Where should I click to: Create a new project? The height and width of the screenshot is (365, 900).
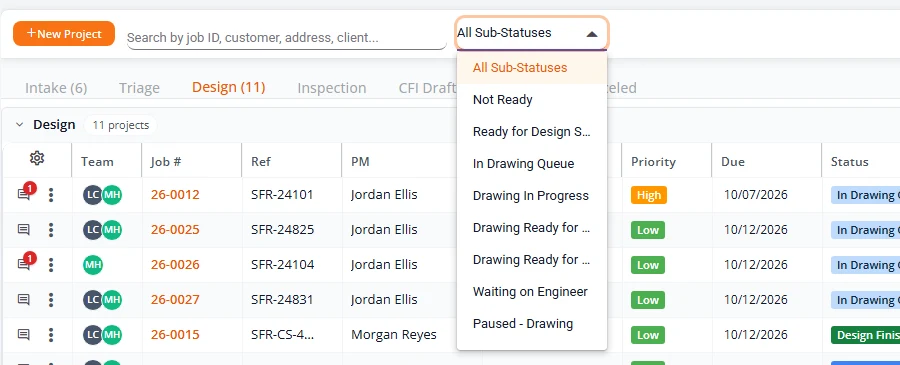pos(64,34)
